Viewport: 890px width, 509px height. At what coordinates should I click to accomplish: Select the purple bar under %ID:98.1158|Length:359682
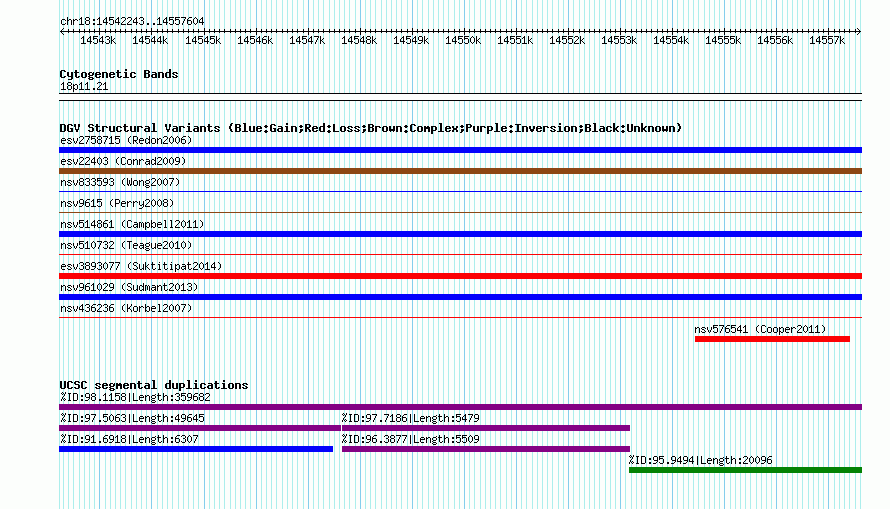460,407
